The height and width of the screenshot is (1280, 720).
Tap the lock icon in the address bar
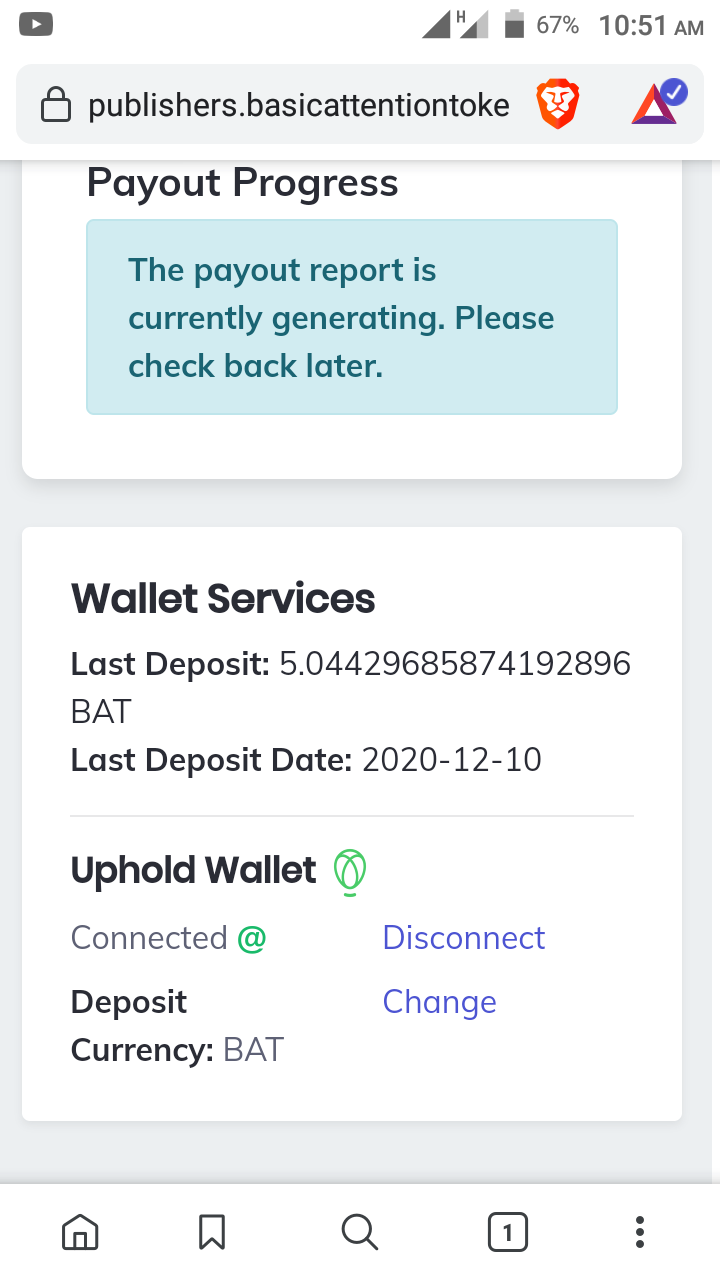56,105
